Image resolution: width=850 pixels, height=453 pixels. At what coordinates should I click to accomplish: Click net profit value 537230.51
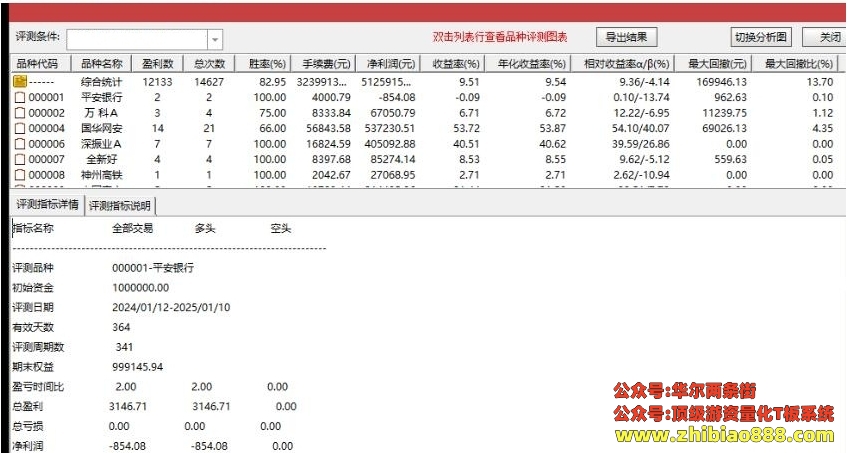pyautogui.click(x=390, y=128)
